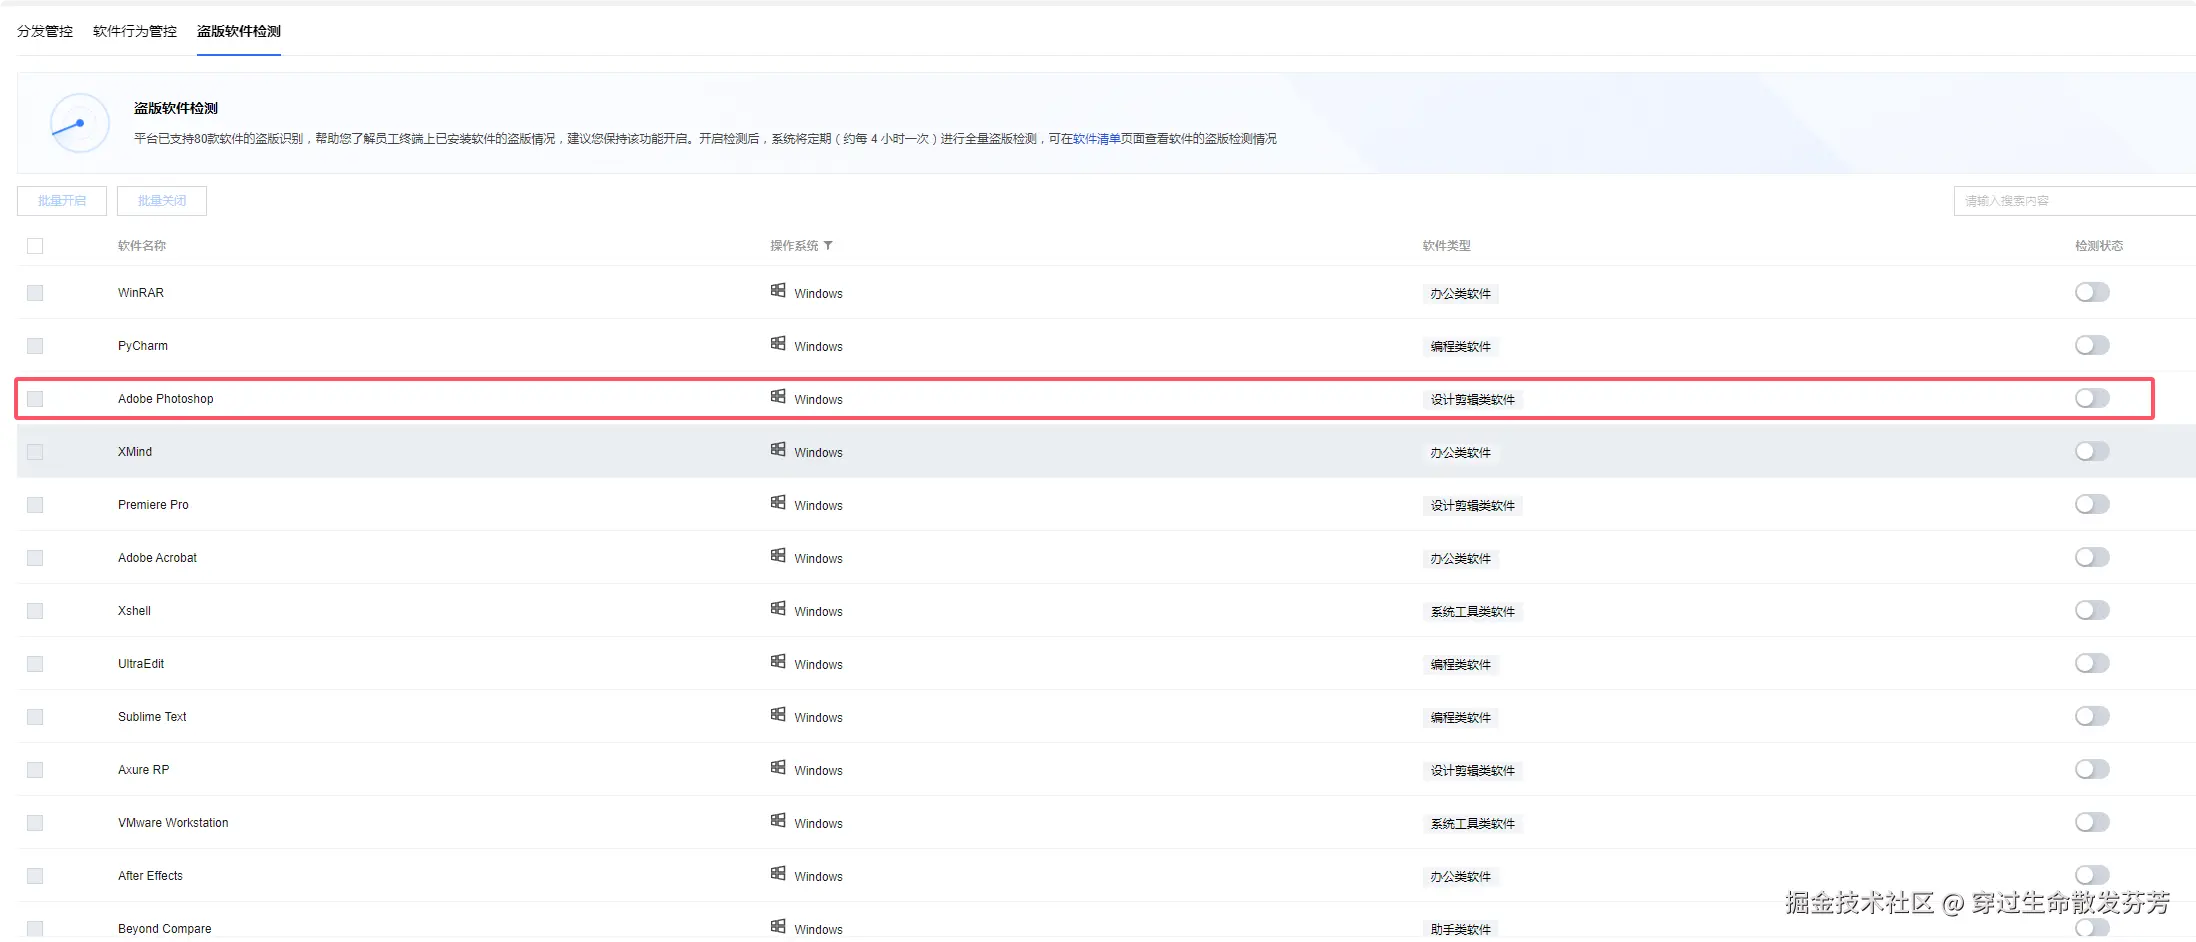Toggle detection for UltraEdit
This screenshot has height=942, width=2196.
[x=2092, y=663]
